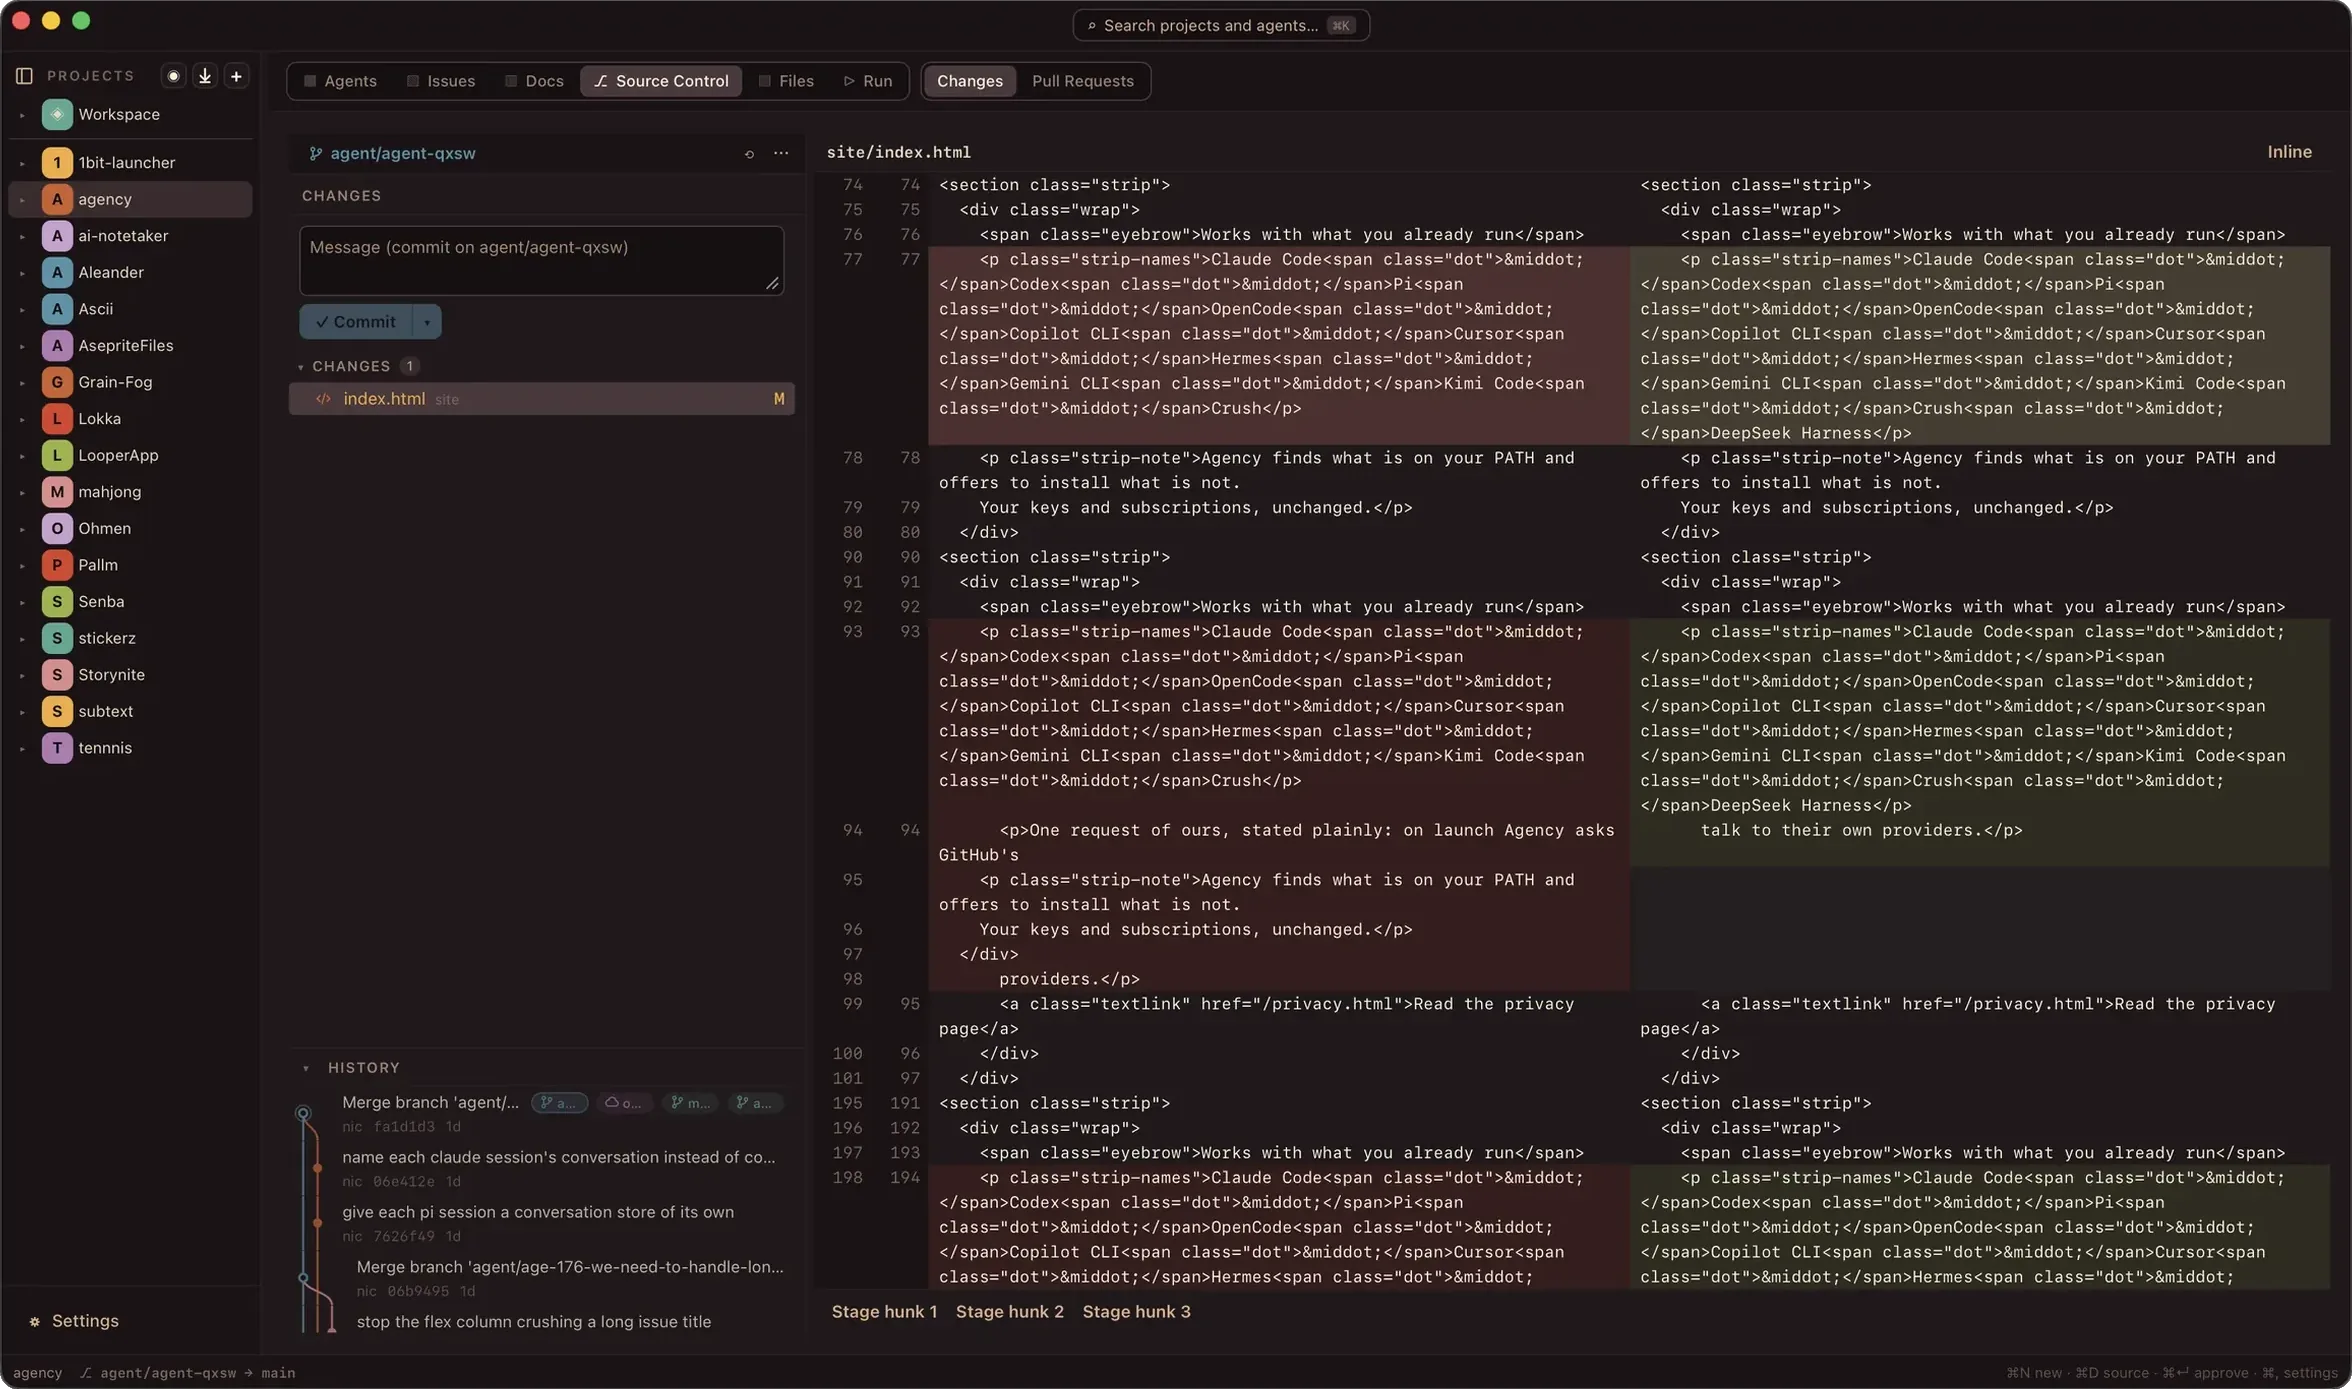Collapse the CHANGES file list section

coord(301,367)
